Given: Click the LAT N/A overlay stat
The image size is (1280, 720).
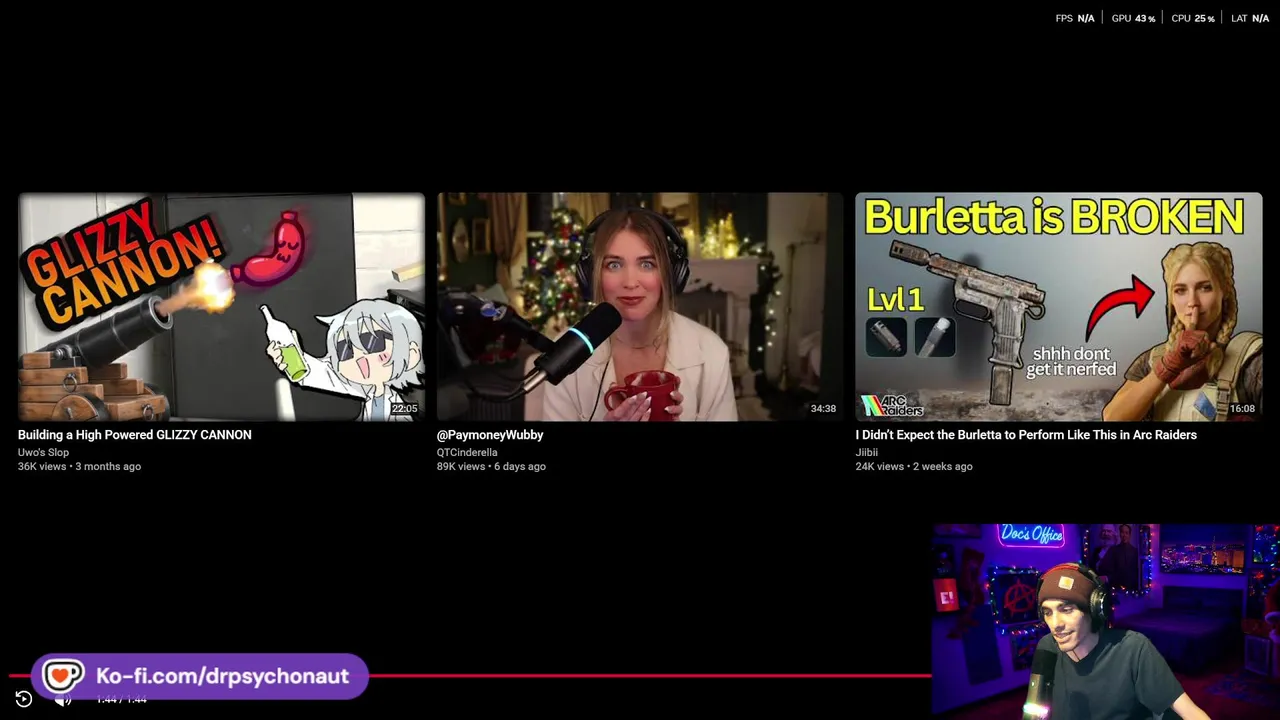Looking at the screenshot, I should click(x=1250, y=18).
